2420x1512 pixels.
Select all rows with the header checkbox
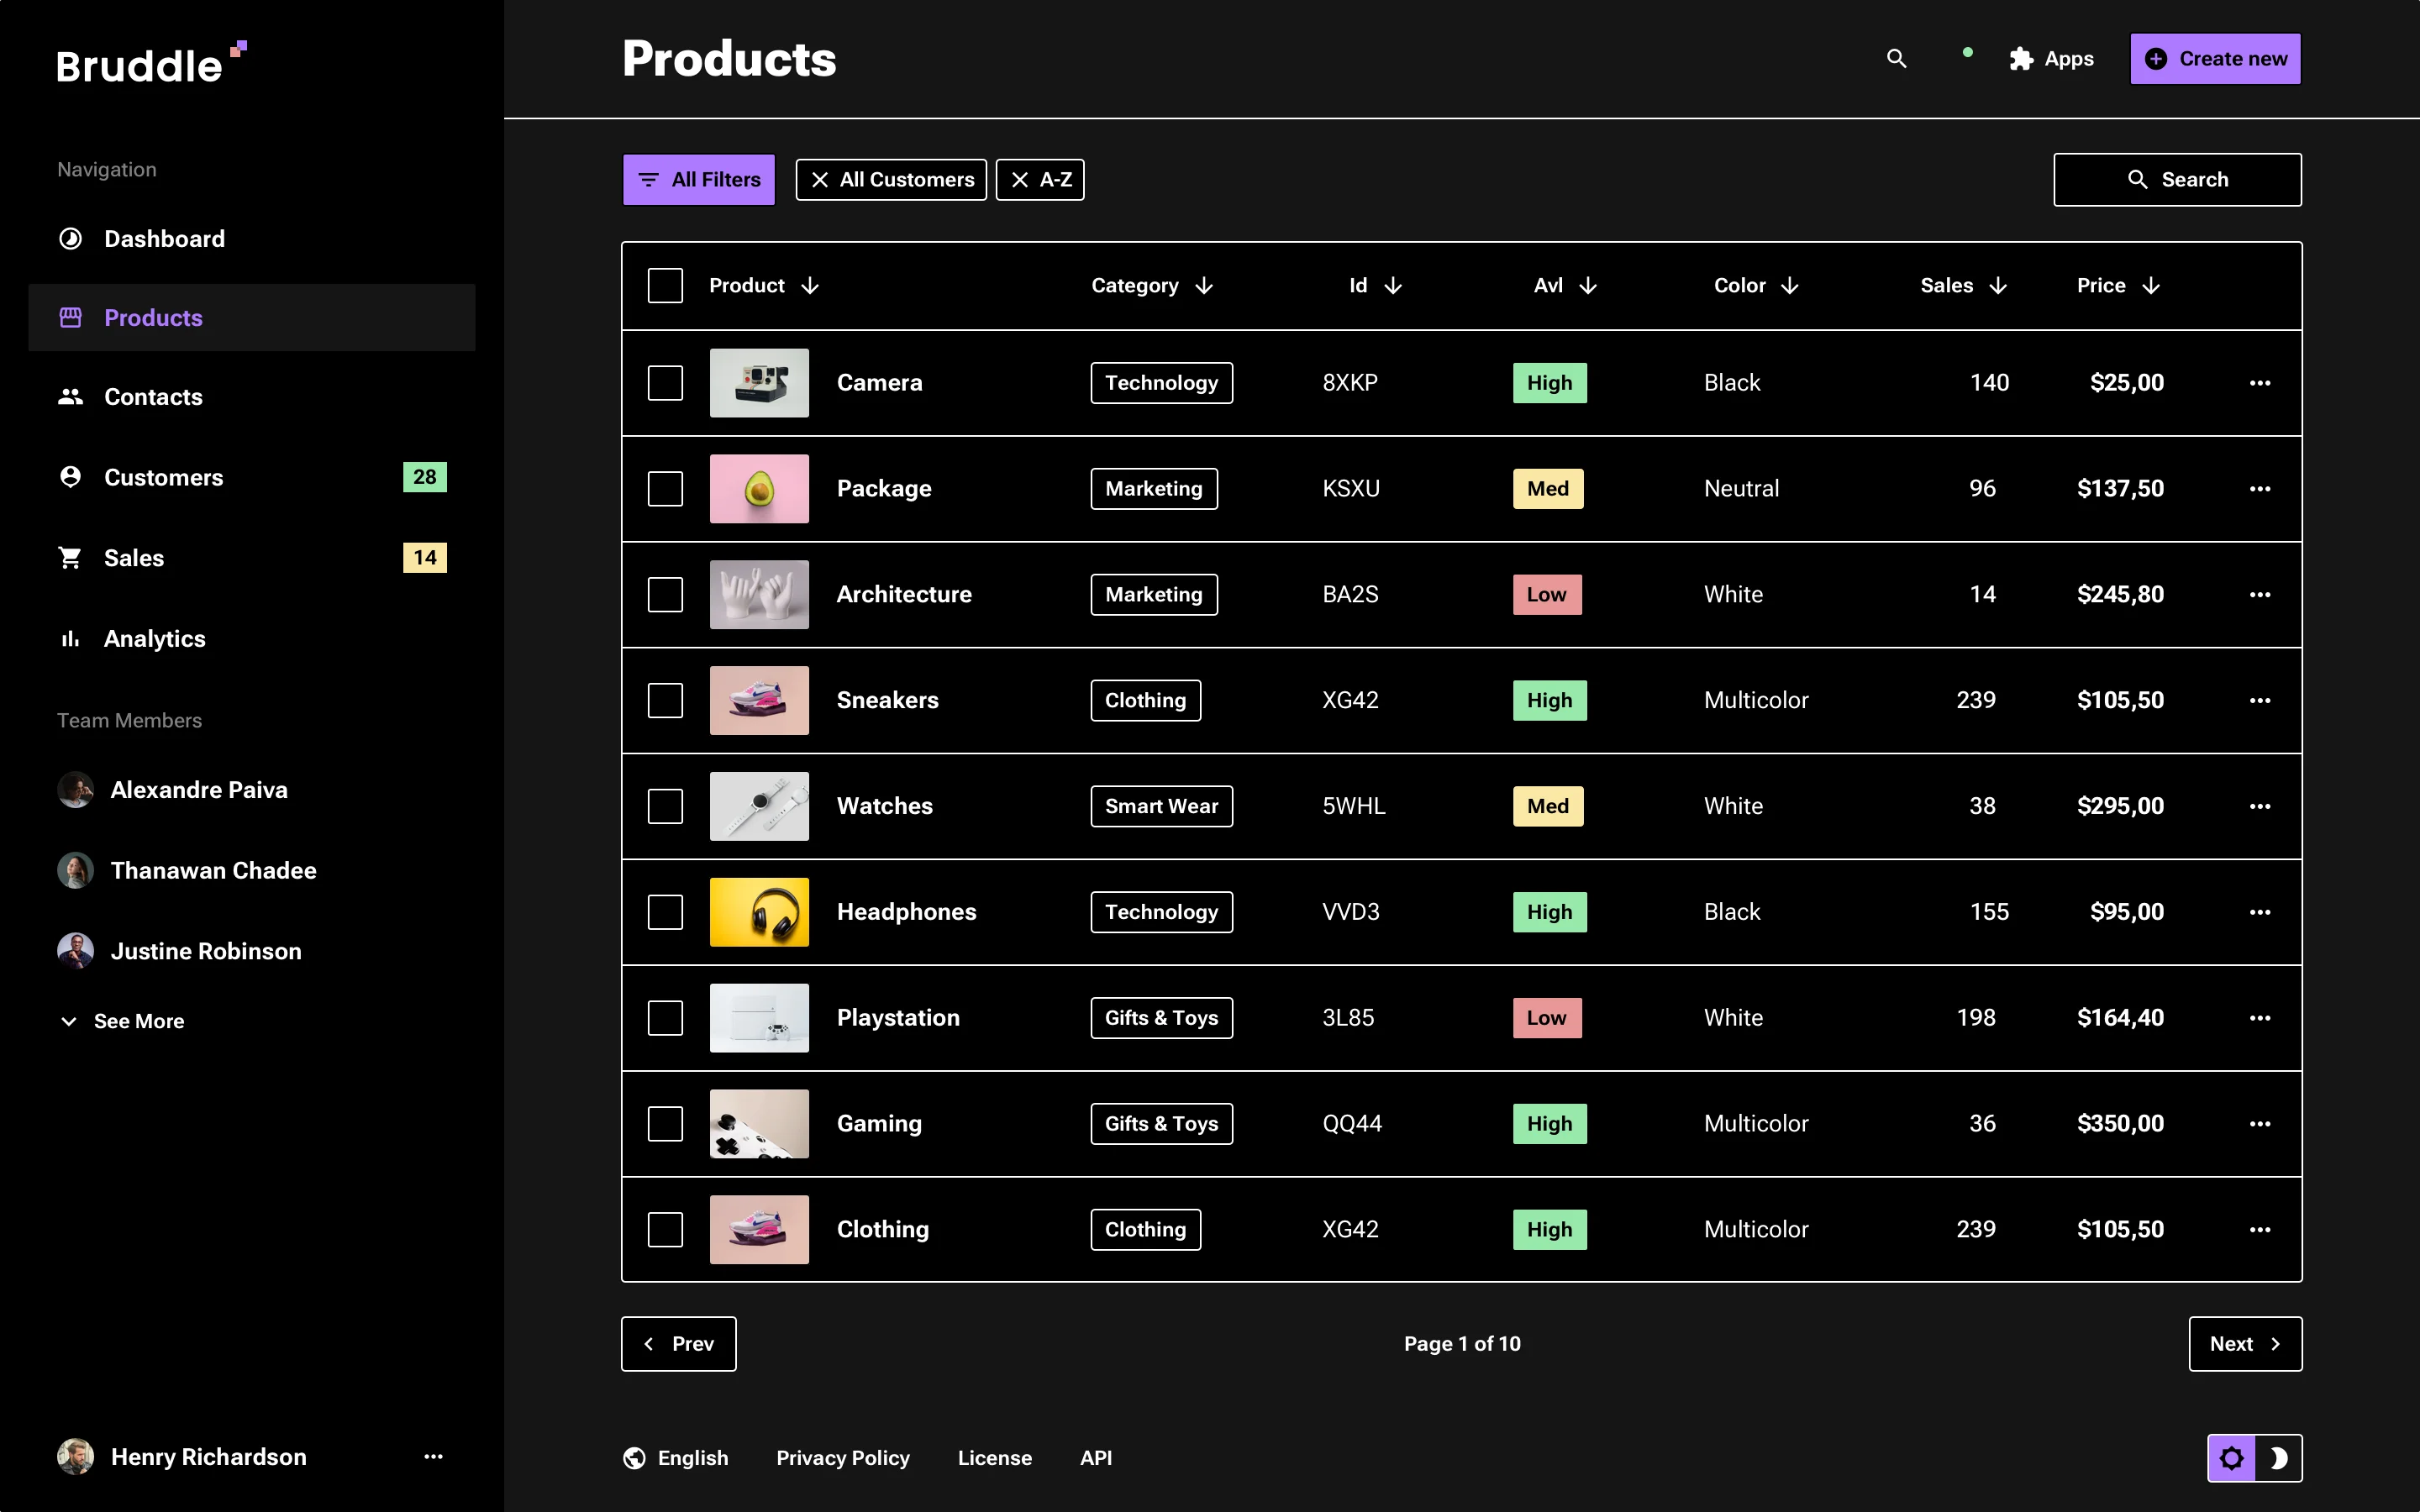(665, 285)
